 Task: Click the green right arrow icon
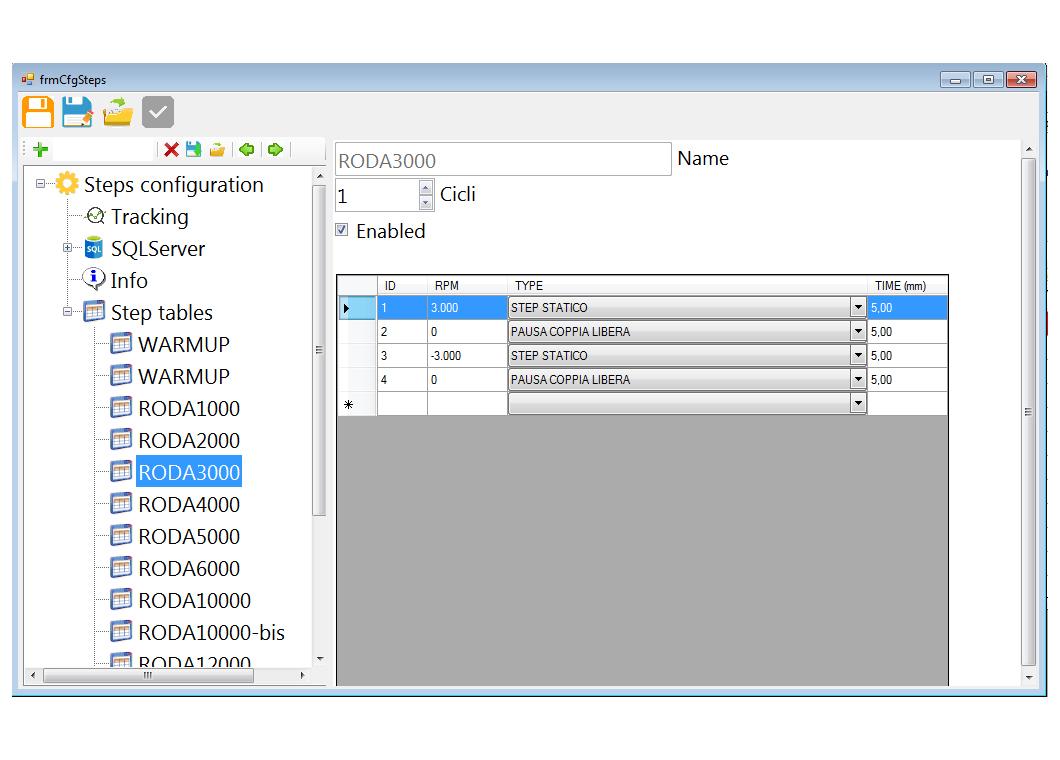pyautogui.click(x=275, y=150)
